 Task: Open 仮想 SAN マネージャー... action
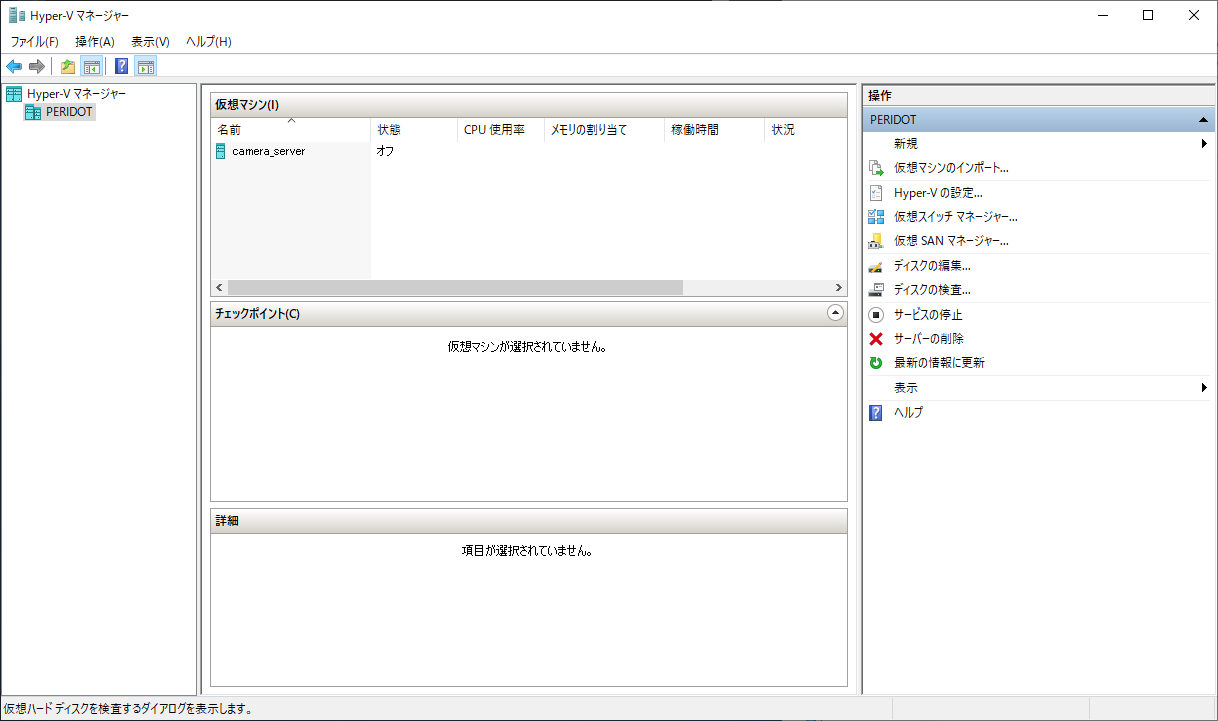[x=951, y=241]
